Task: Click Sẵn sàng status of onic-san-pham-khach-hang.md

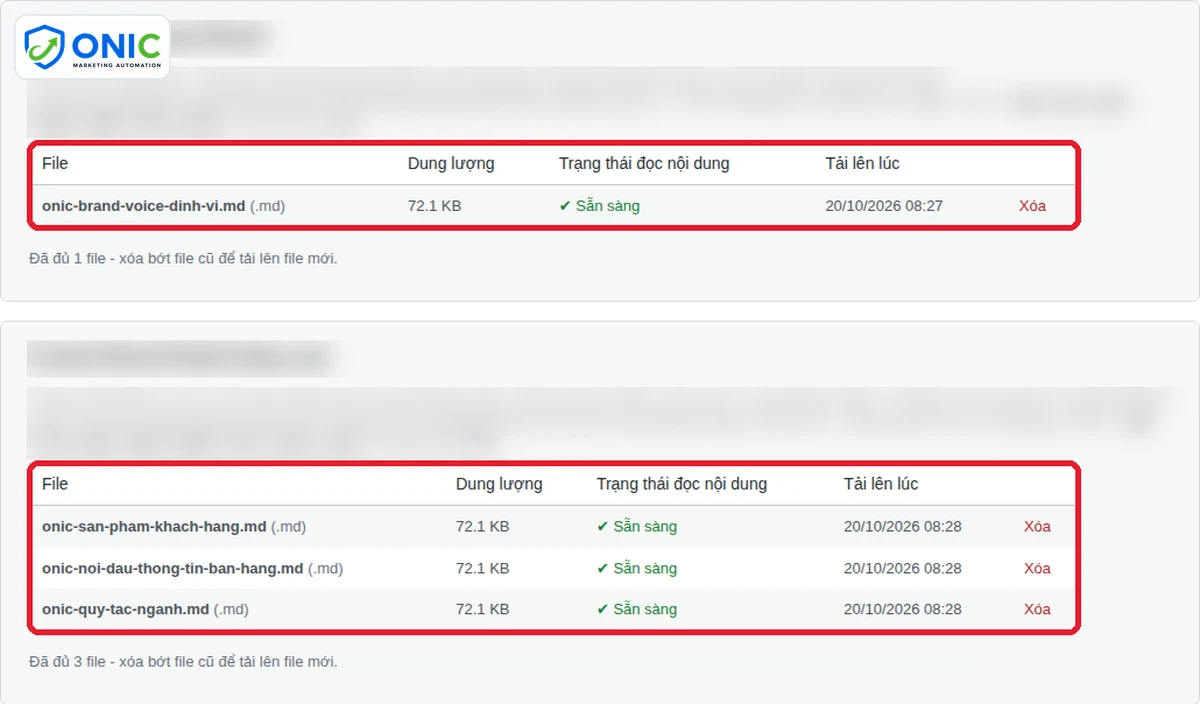Action: tap(637, 526)
